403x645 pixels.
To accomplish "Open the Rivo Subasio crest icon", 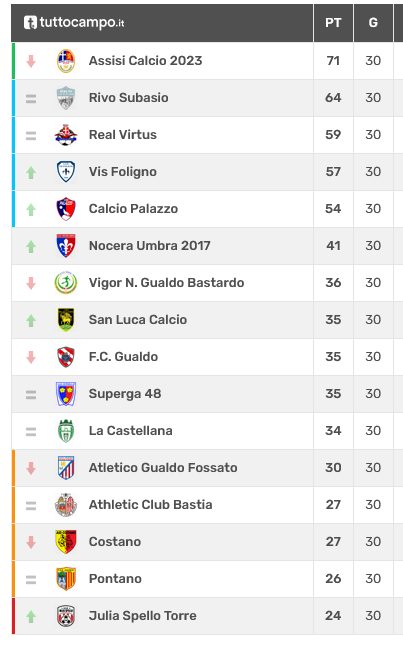I will click(x=66, y=98).
